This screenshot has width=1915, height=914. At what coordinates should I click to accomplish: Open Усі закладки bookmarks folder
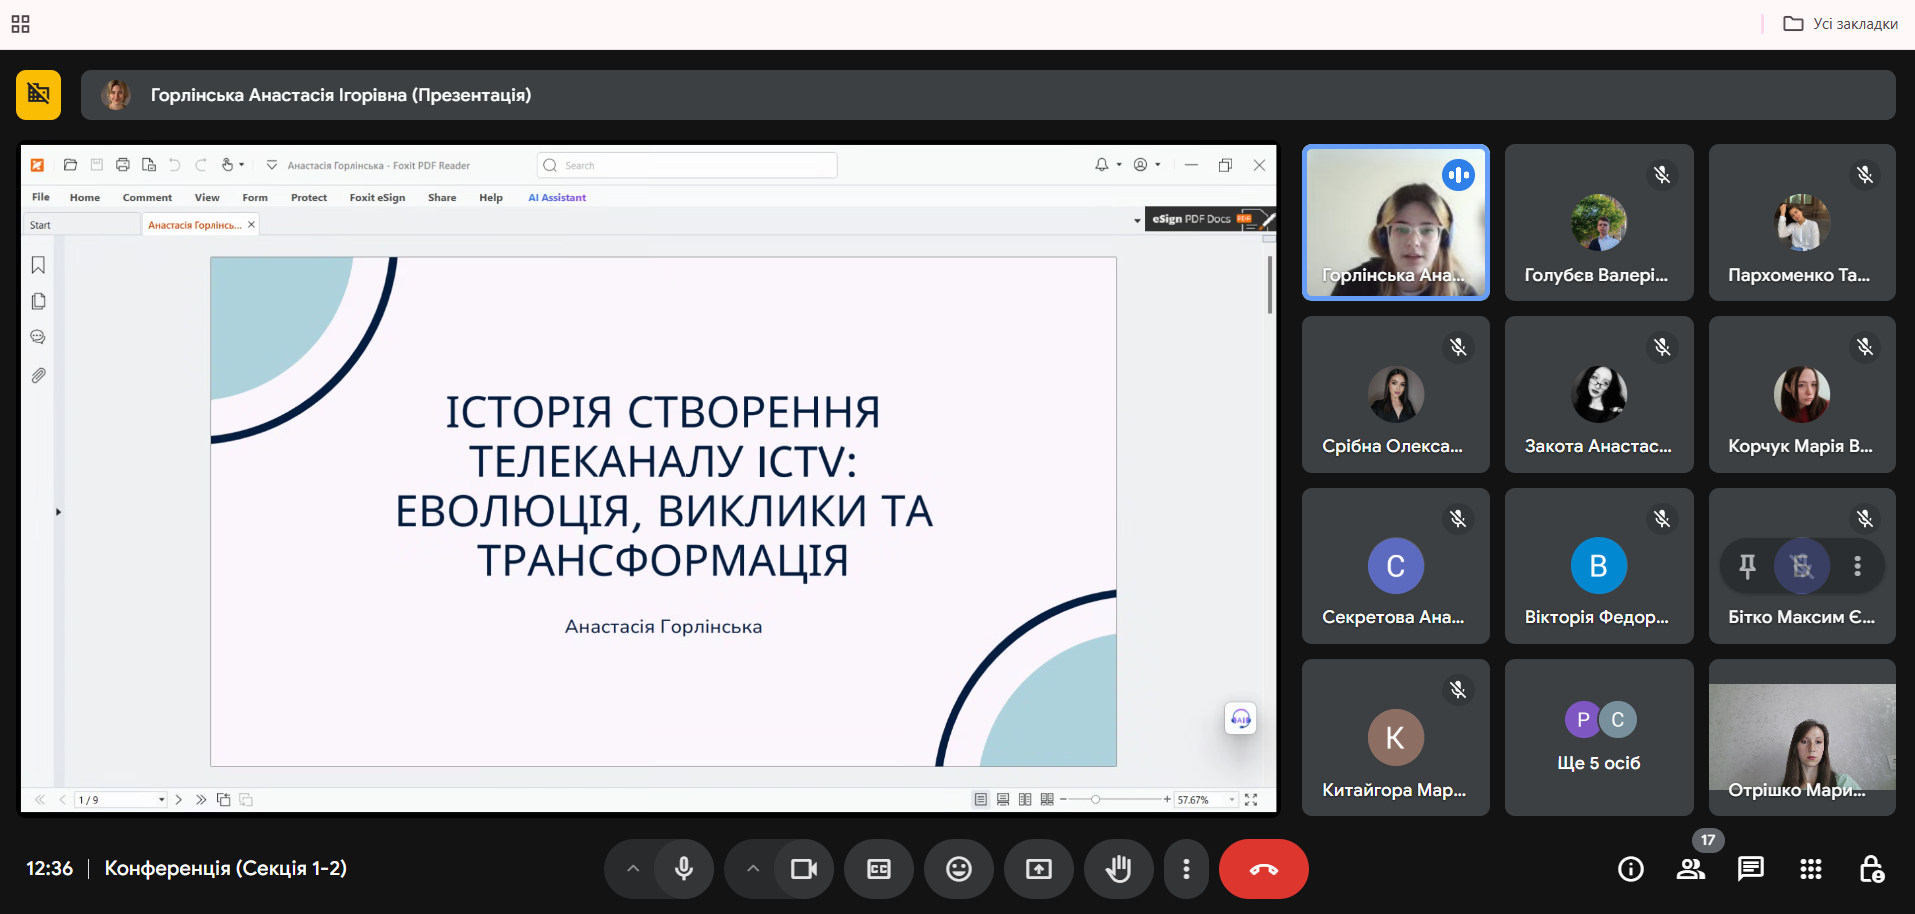1841,24
